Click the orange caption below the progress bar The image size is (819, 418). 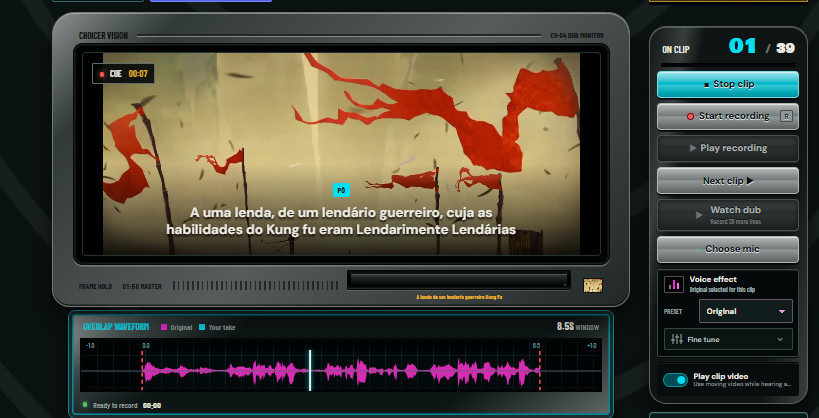coord(459,297)
